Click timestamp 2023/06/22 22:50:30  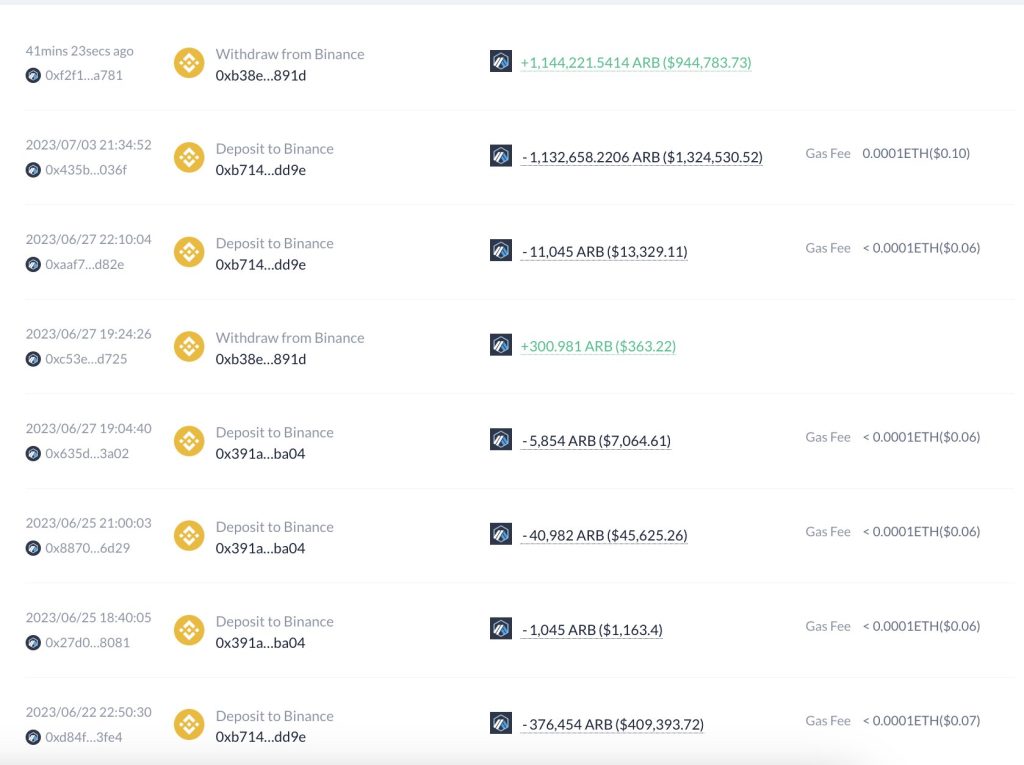[88, 712]
